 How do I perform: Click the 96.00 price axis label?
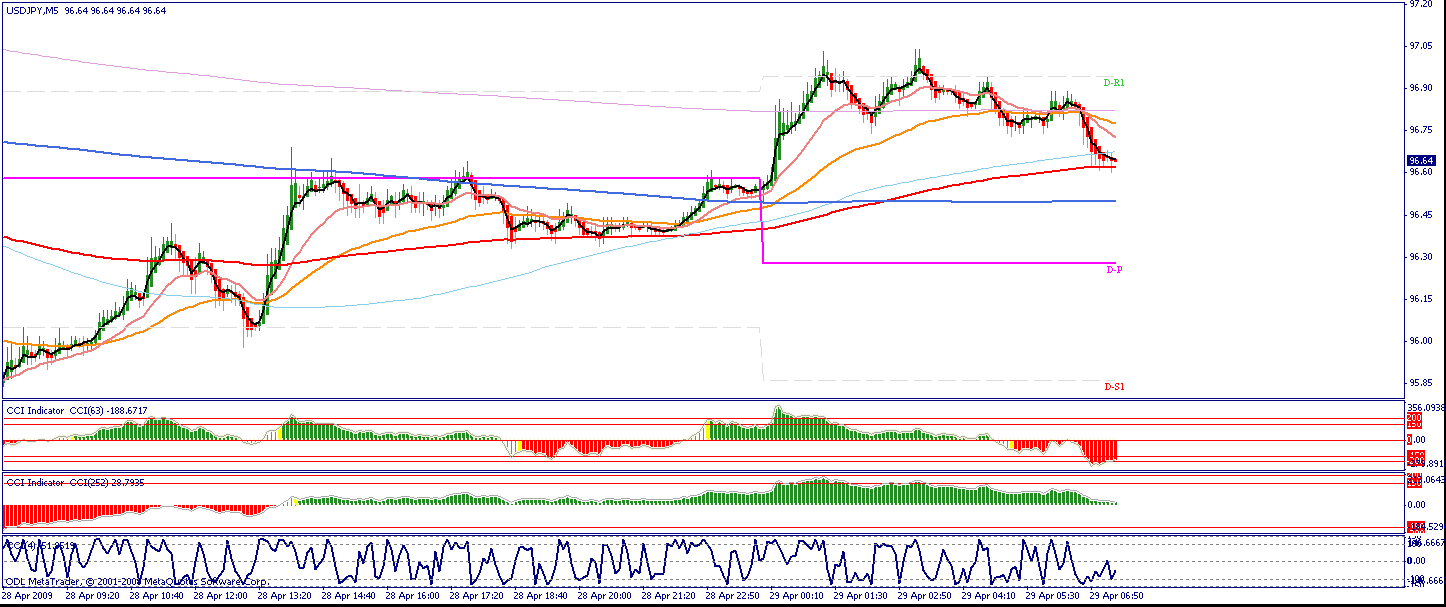[x=1420, y=341]
